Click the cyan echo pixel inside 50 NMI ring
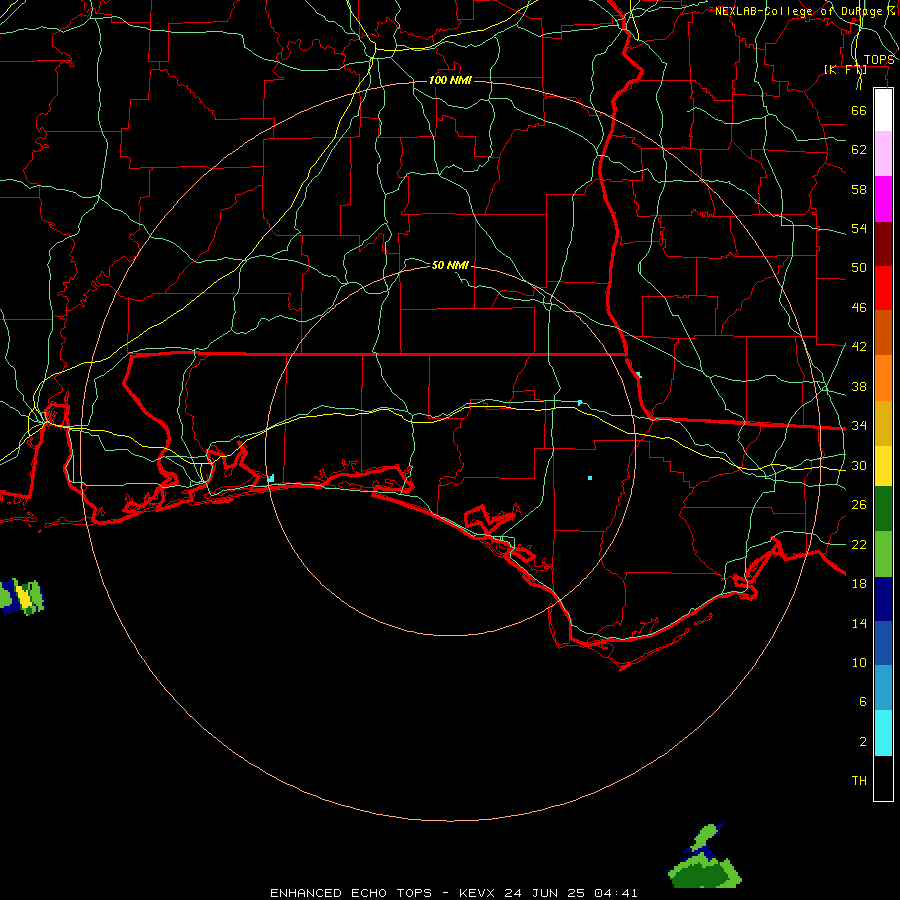Image resolution: width=900 pixels, height=900 pixels. [589, 478]
